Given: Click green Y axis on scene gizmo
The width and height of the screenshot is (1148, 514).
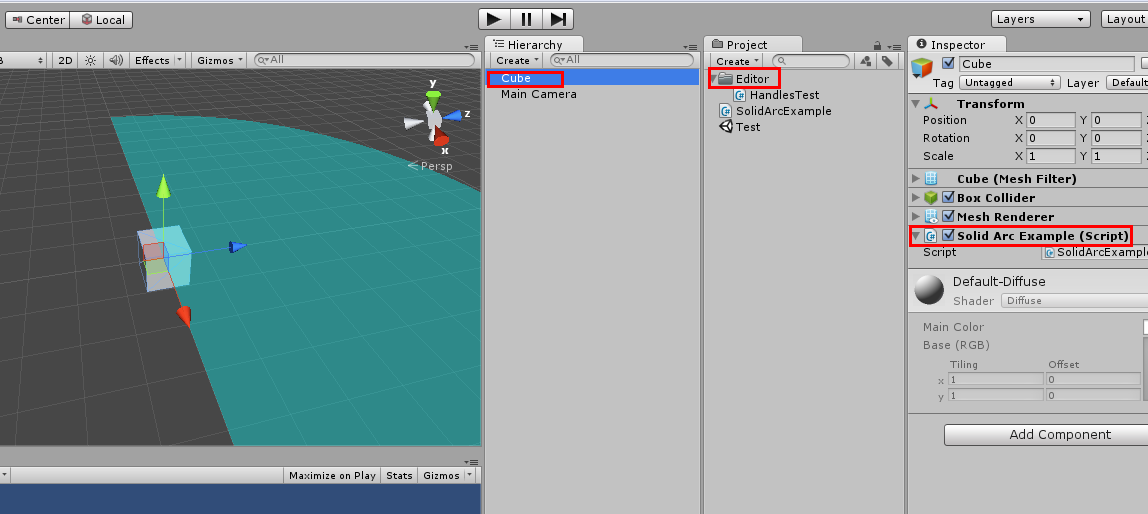Looking at the screenshot, I should (x=433, y=98).
